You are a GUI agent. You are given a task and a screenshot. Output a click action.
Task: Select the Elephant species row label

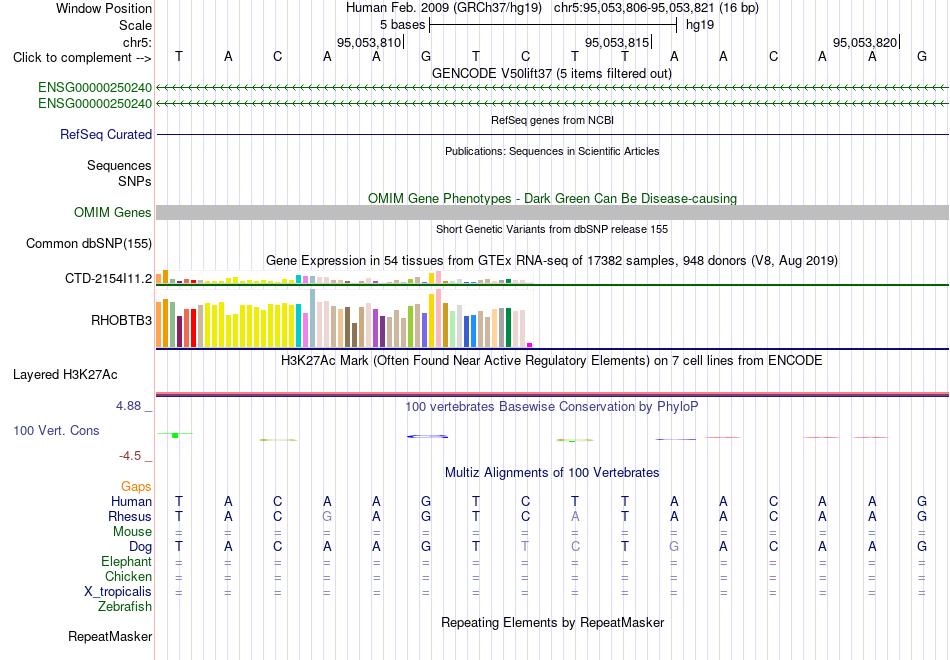126,561
